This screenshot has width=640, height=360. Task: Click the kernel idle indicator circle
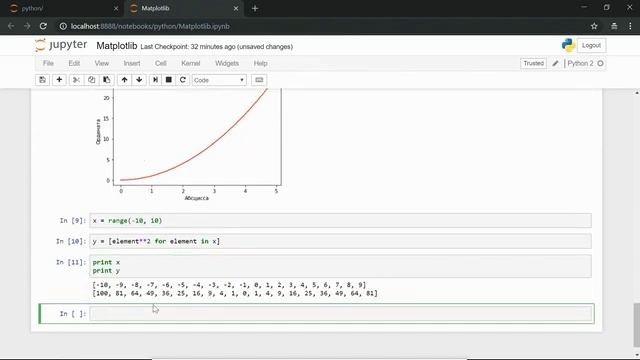click(x=600, y=63)
